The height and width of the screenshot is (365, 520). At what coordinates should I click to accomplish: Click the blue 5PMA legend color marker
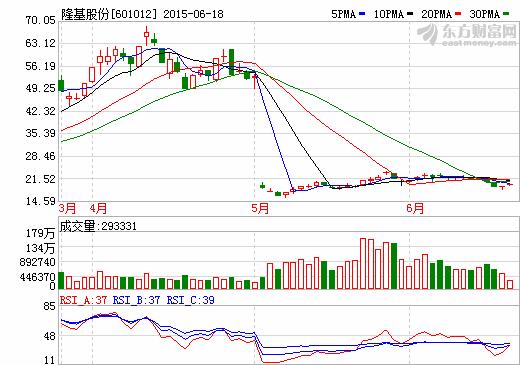(x=362, y=14)
